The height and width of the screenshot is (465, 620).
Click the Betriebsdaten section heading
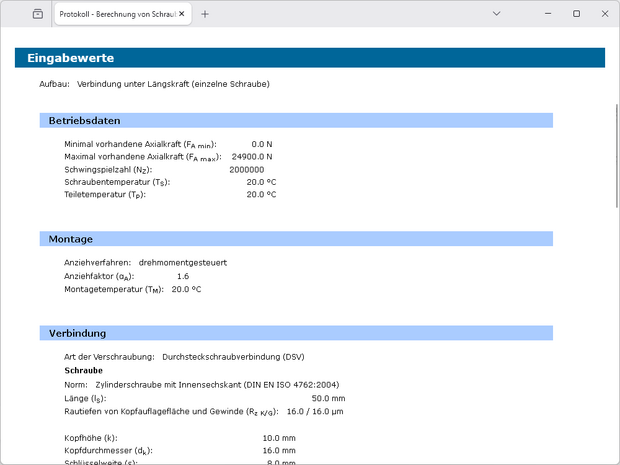click(85, 121)
